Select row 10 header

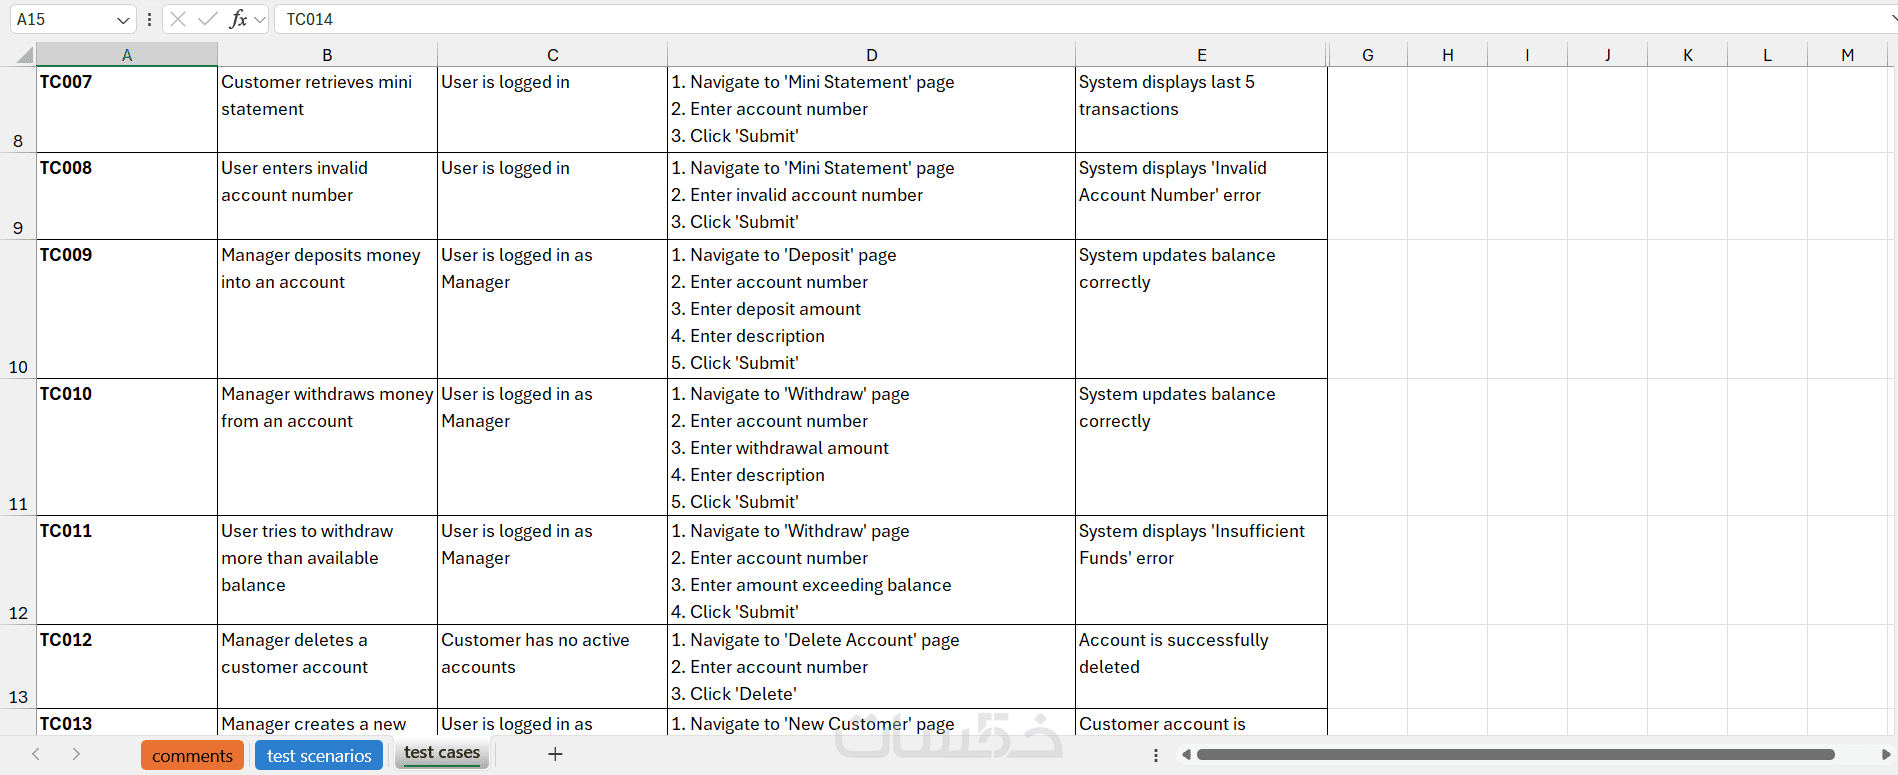tap(18, 309)
